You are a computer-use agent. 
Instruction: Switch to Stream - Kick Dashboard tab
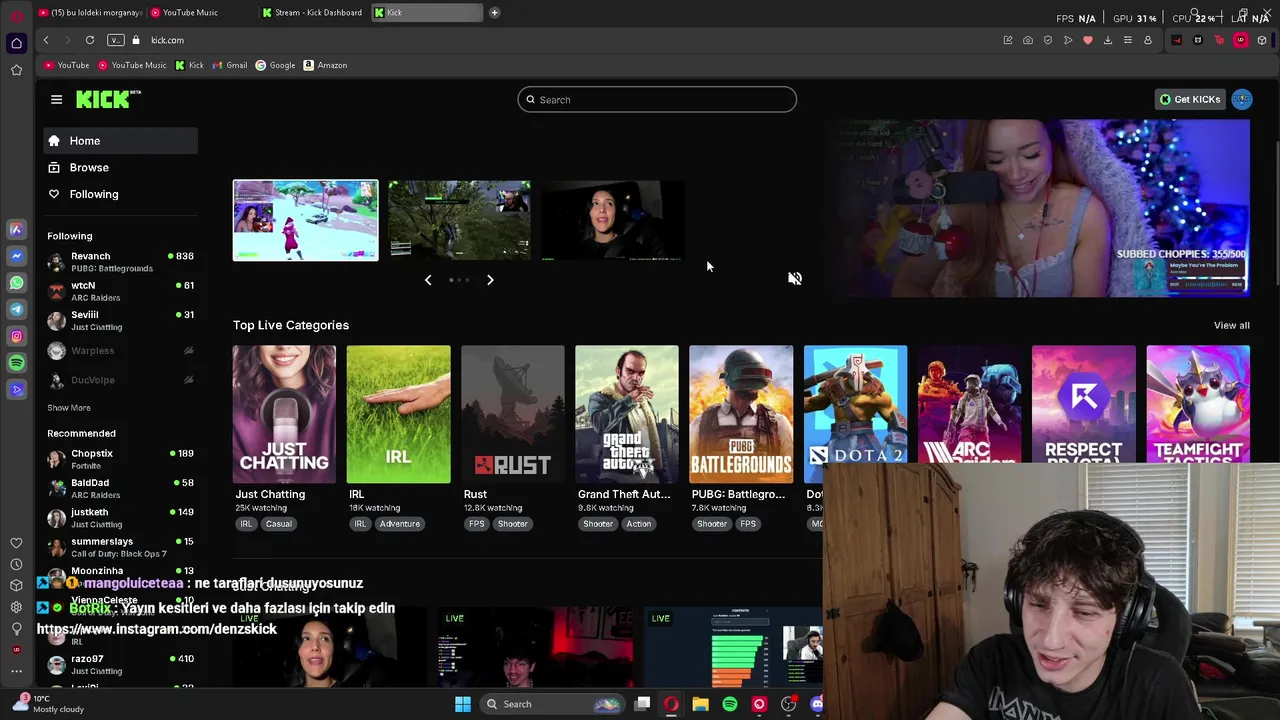click(313, 13)
